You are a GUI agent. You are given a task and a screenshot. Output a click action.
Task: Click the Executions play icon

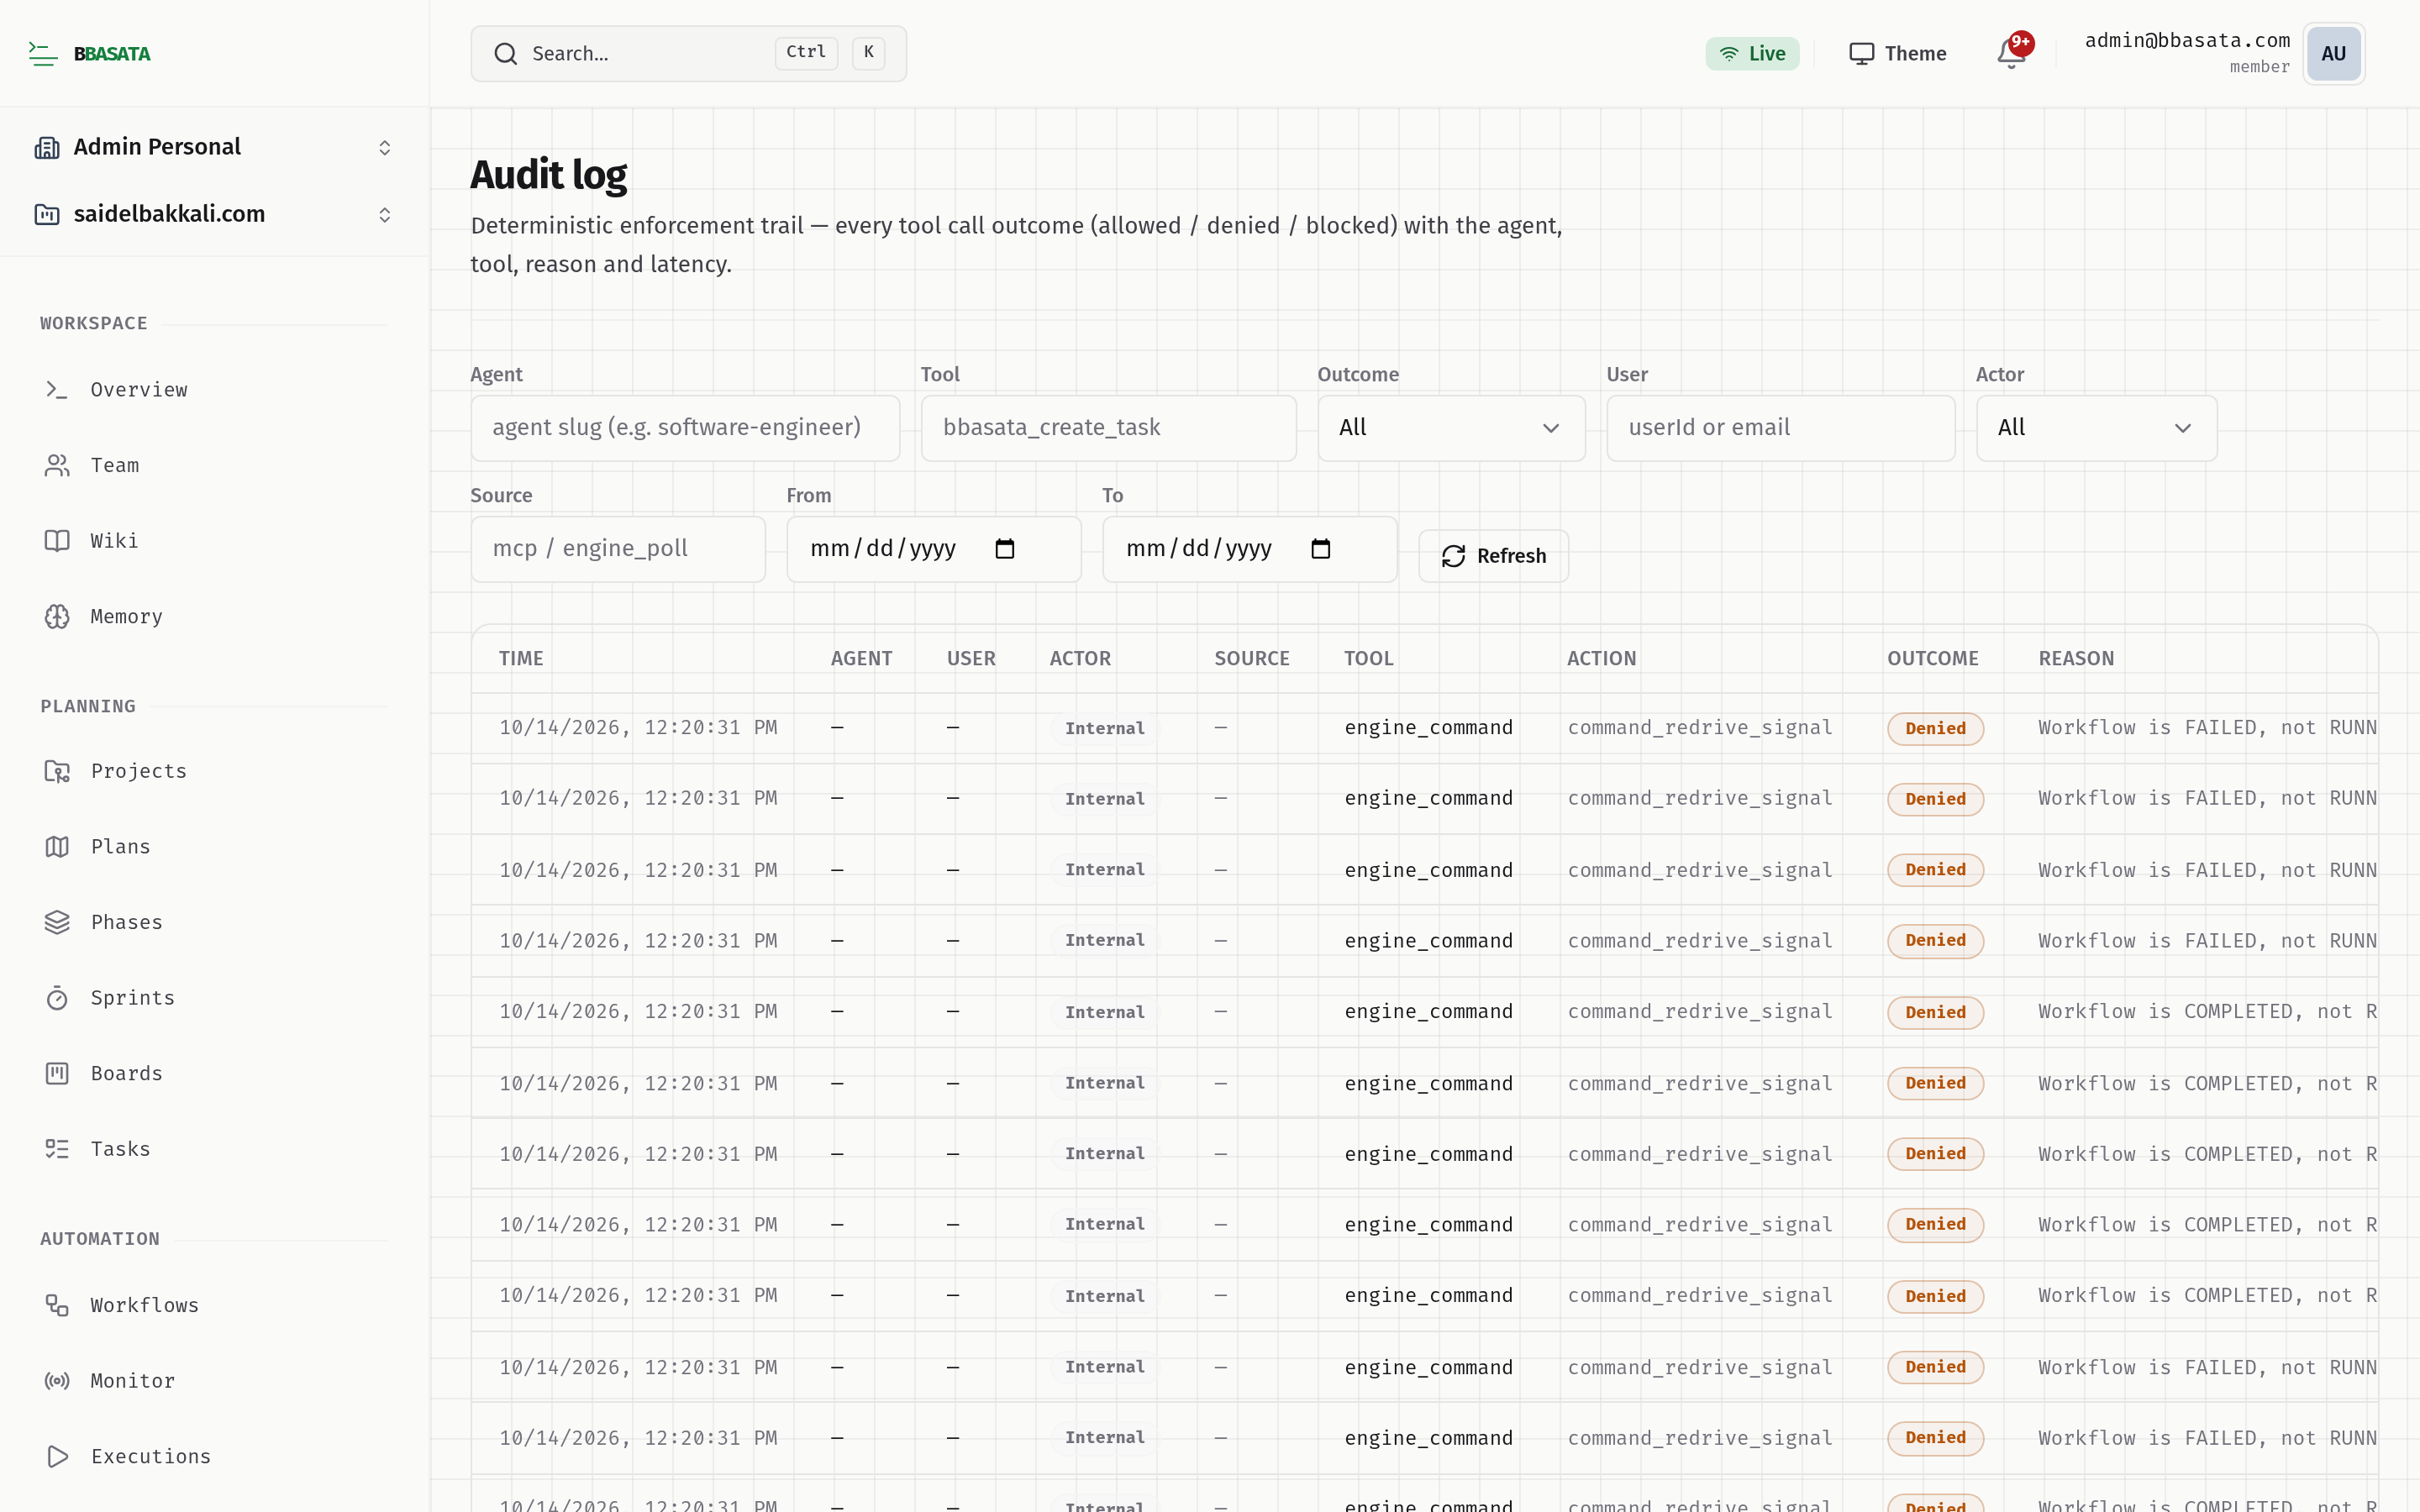point(57,1456)
